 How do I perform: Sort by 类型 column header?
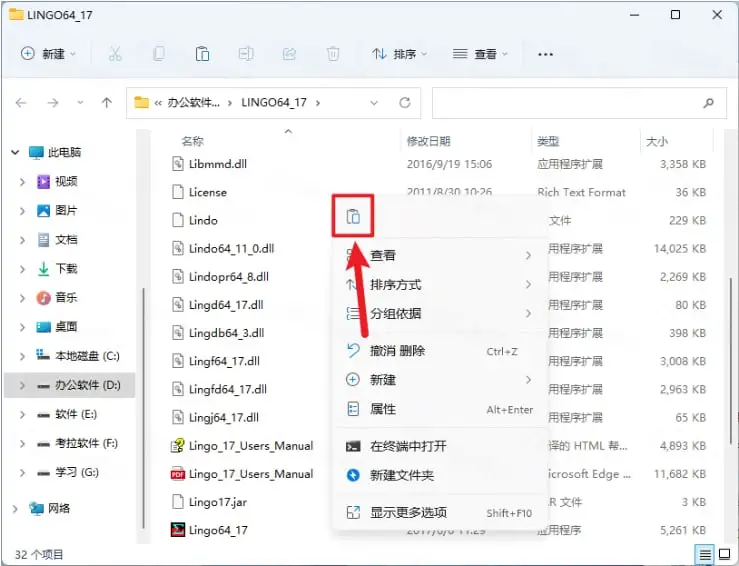[x=548, y=141]
